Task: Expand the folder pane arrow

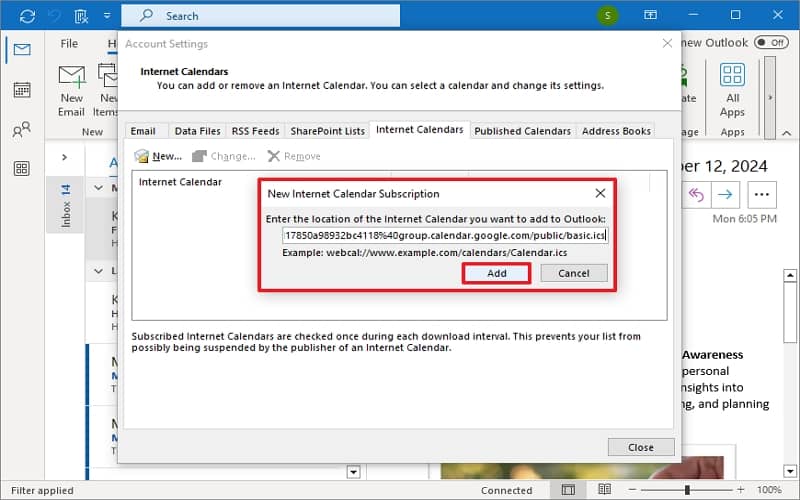Action: pyautogui.click(x=64, y=157)
